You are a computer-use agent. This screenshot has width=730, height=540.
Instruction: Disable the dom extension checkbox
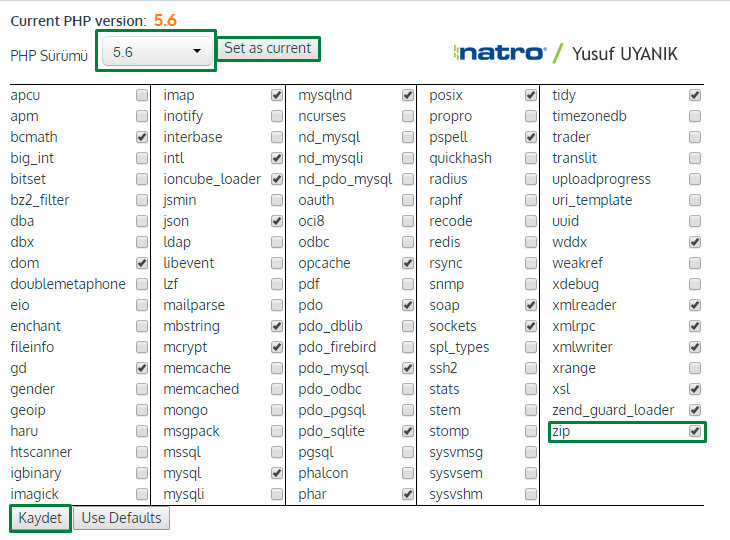[x=142, y=263]
